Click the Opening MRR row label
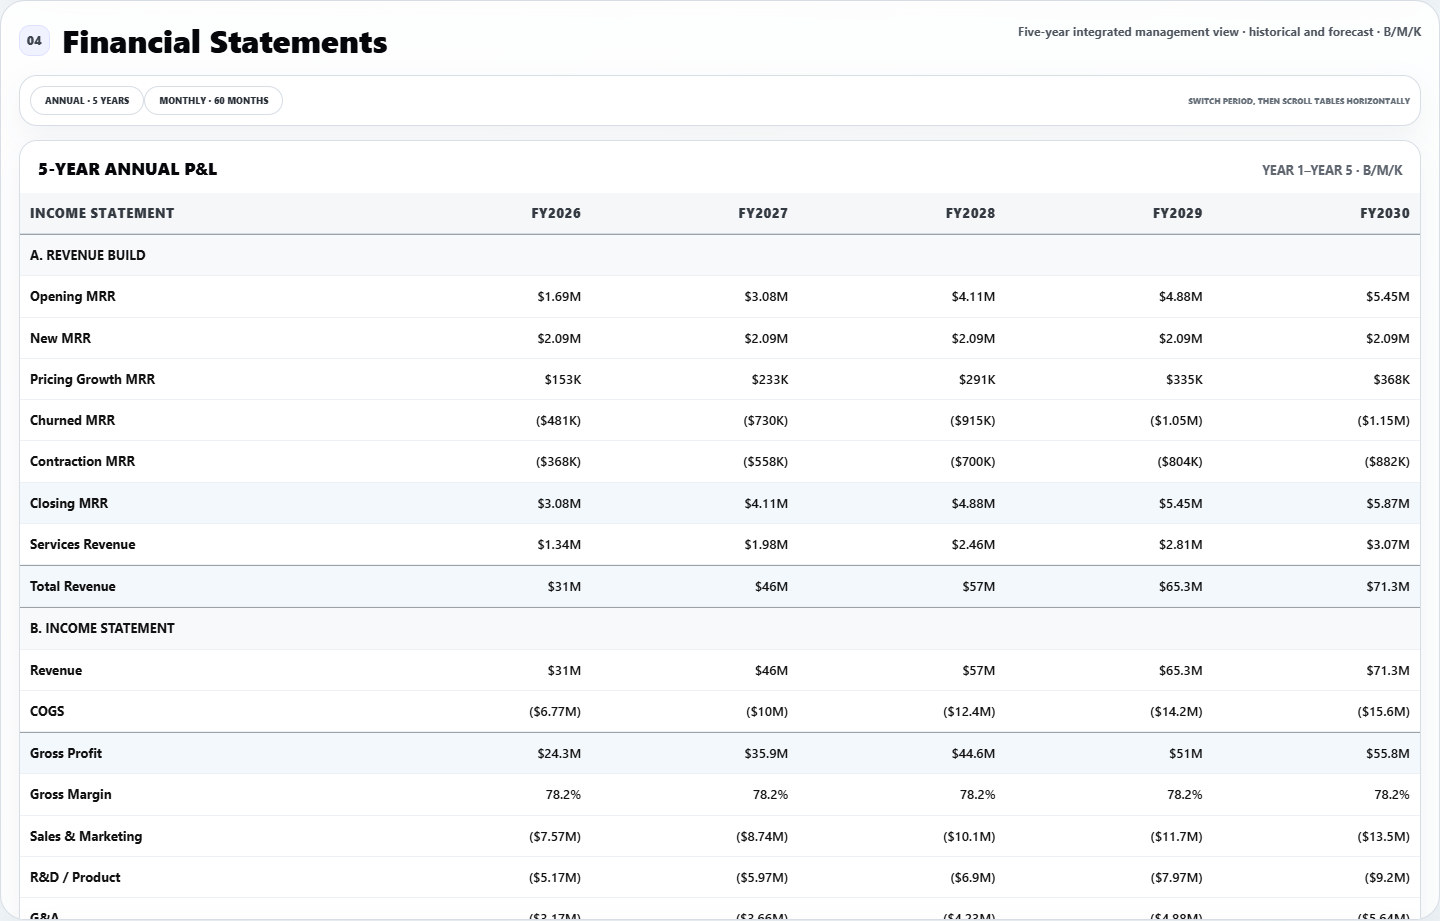Viewport: 1440px width, 921px height. point(73,296)
